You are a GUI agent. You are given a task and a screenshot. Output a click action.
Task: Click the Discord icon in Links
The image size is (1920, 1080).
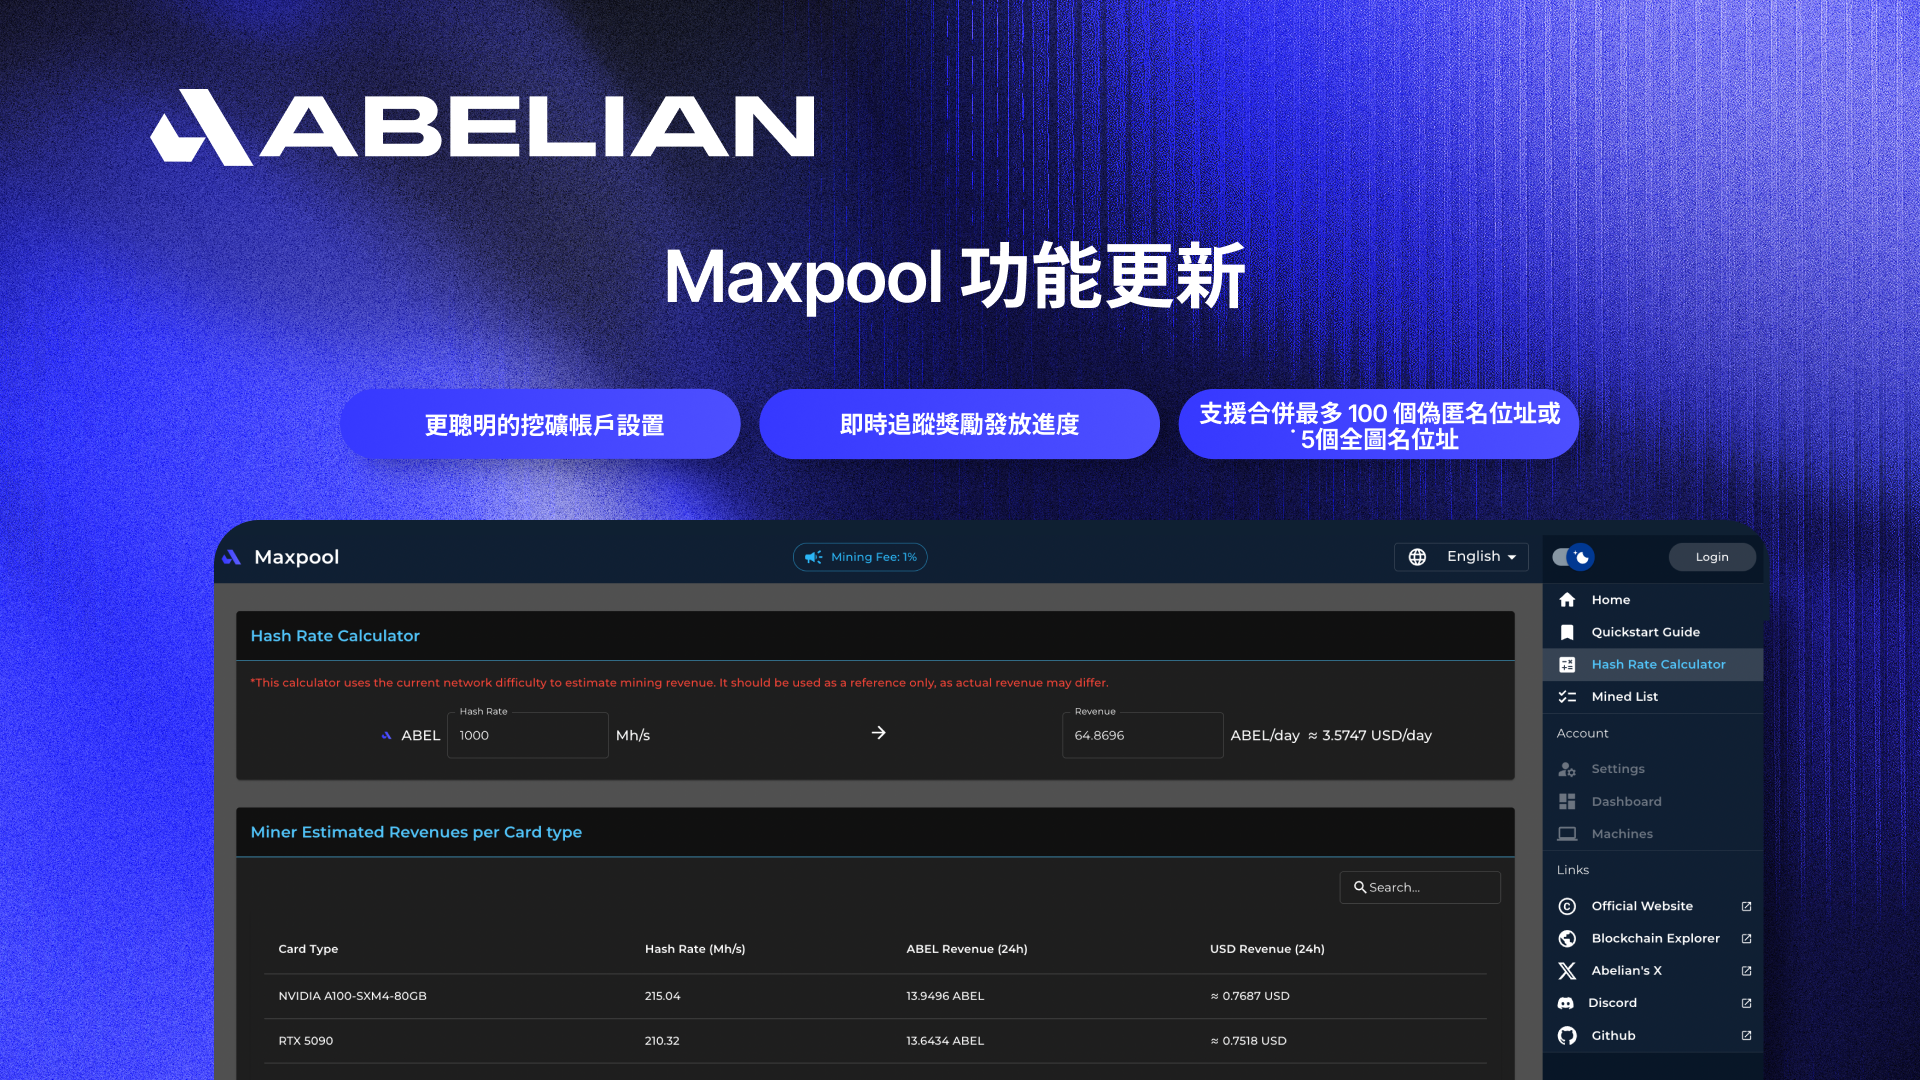click(1566, 1003)
